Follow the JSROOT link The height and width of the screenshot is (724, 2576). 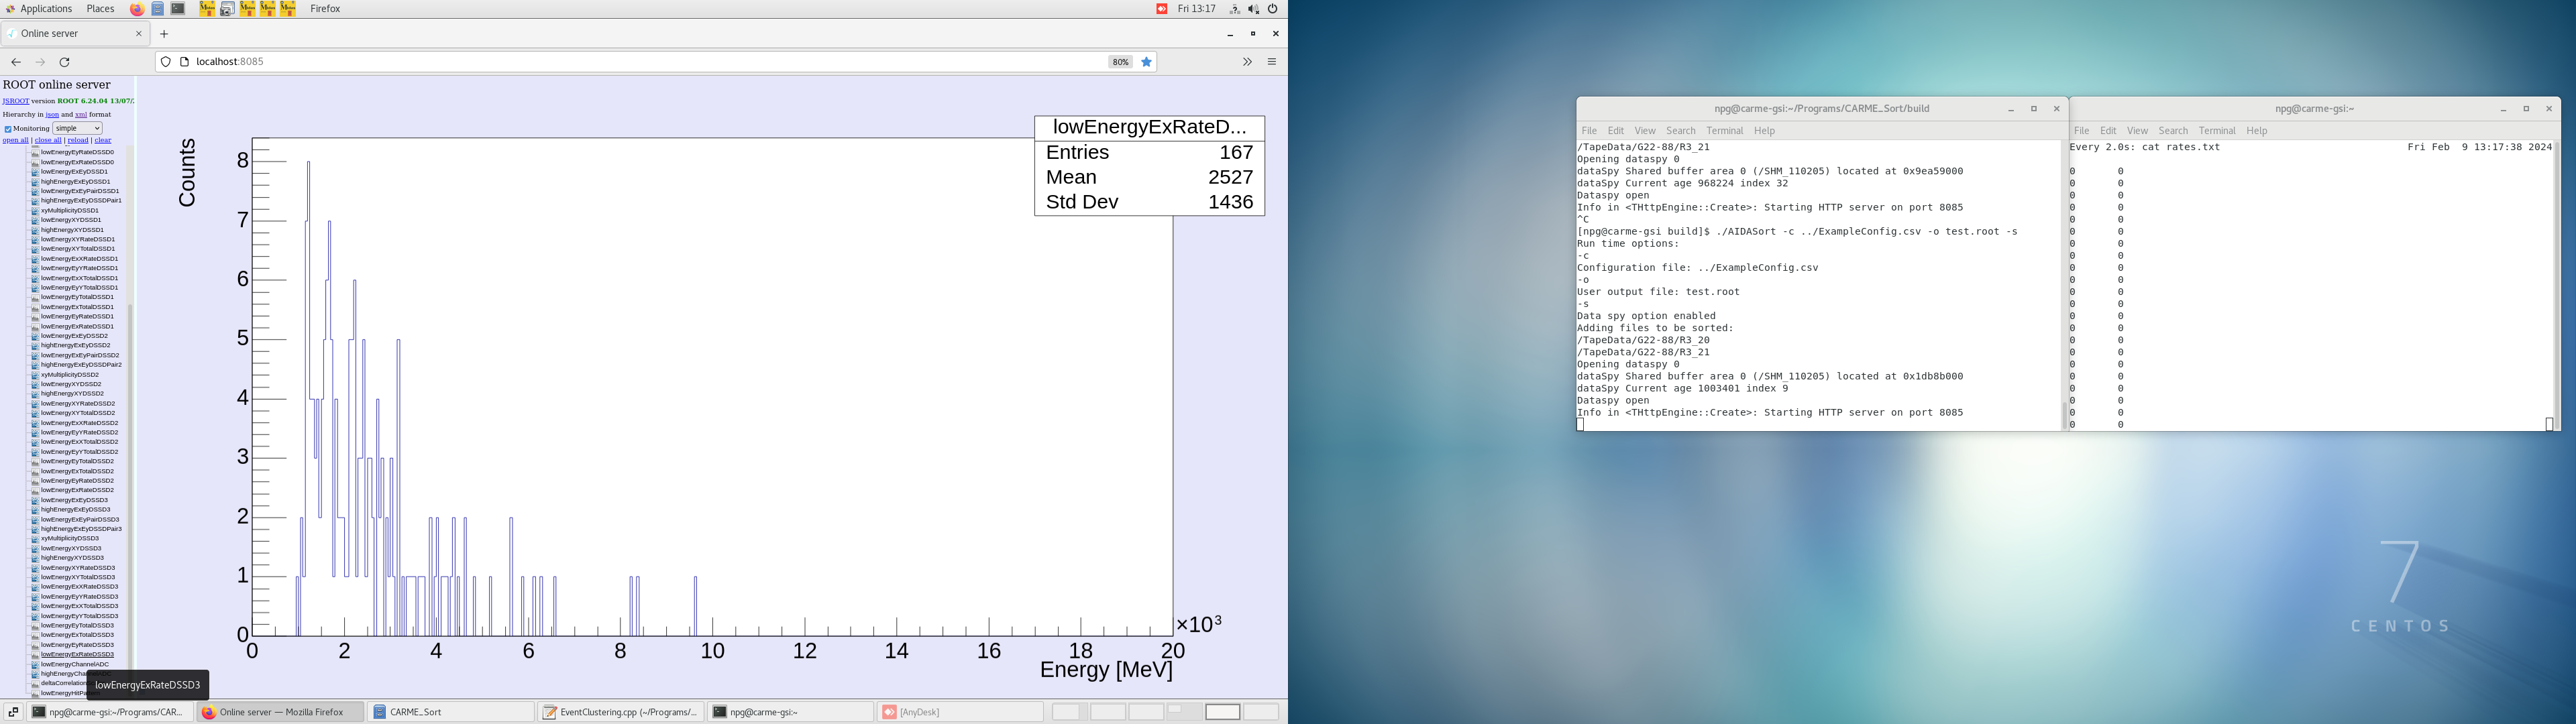[16, 101]
